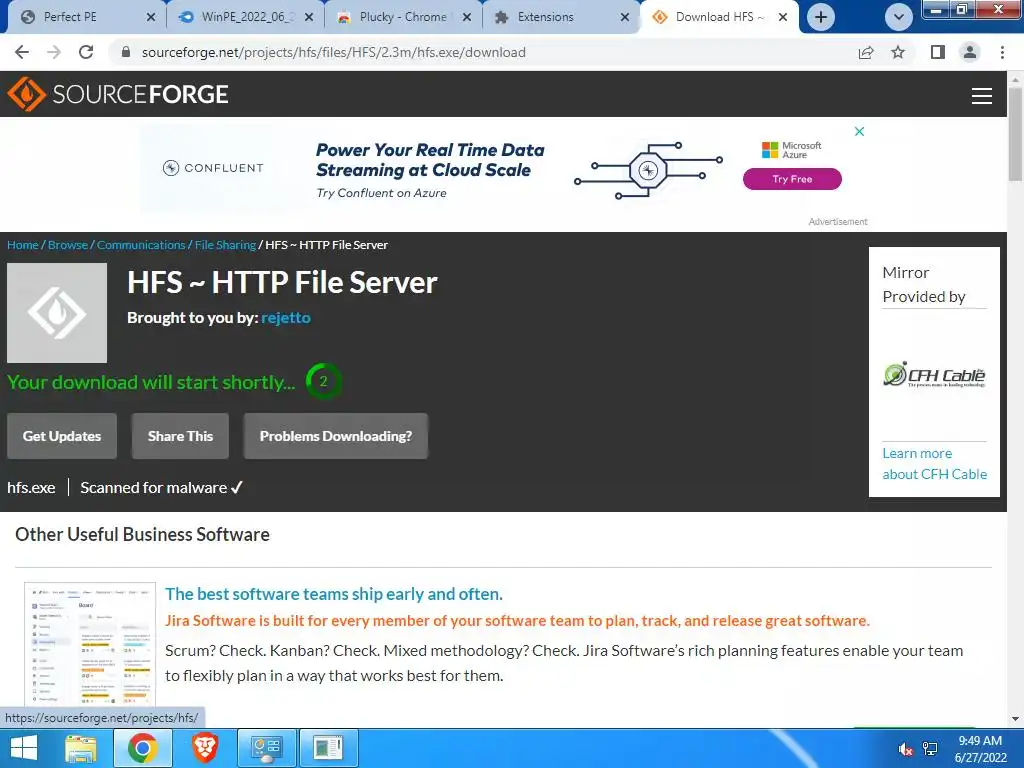The height and width of the screenshot is (768, 1024).
Task: Click the Try Free ad button
Action: [x=792, y=179]
